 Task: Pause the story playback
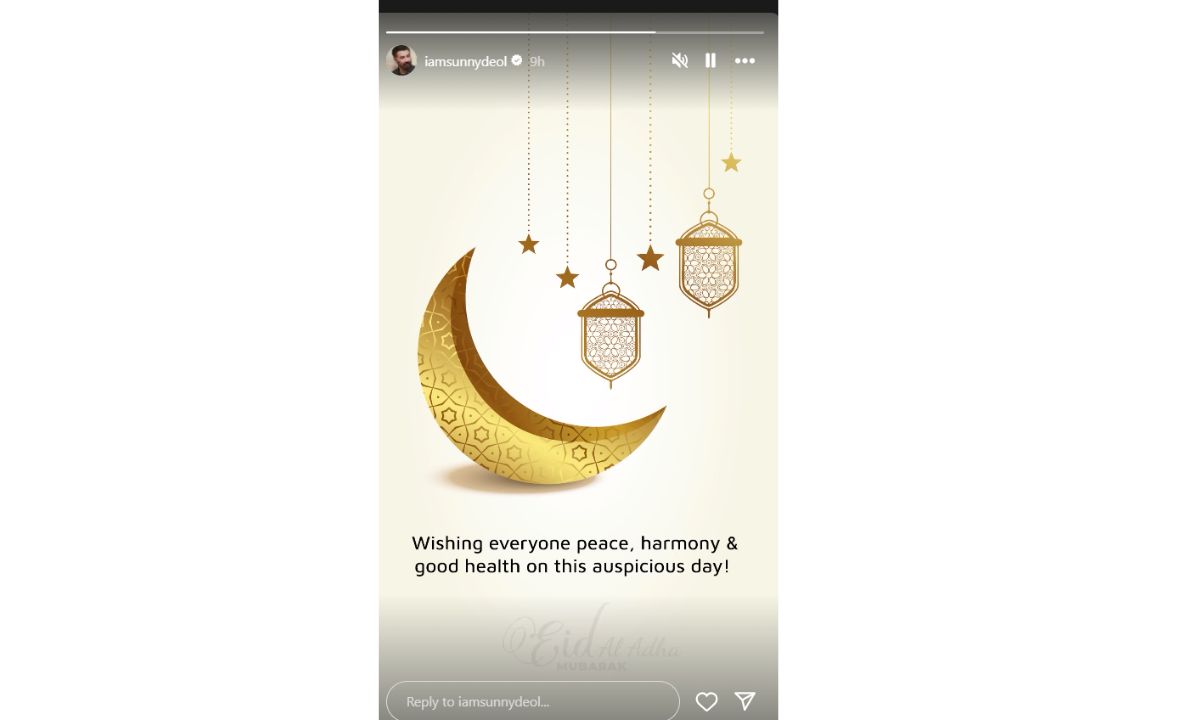pos(710,61)
